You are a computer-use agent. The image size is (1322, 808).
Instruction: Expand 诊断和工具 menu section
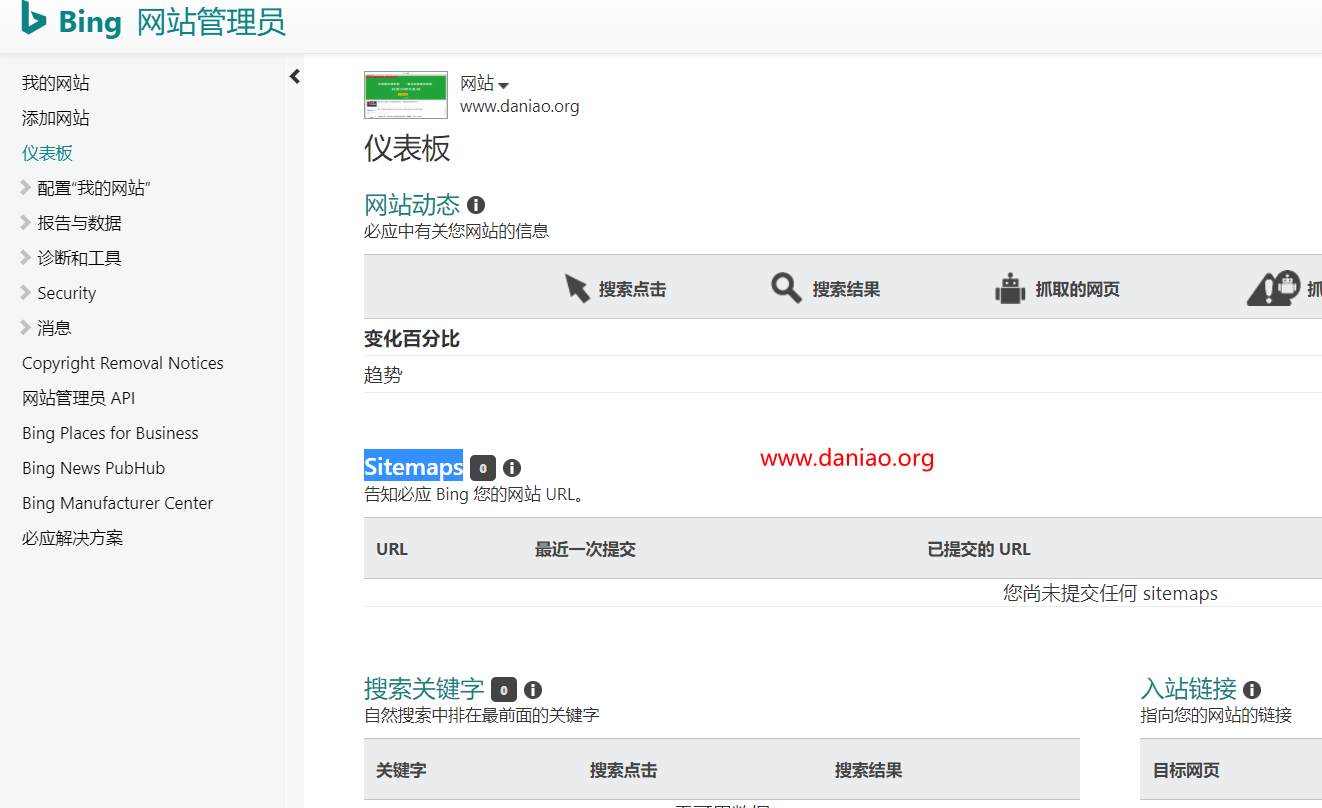pos(71,258)
